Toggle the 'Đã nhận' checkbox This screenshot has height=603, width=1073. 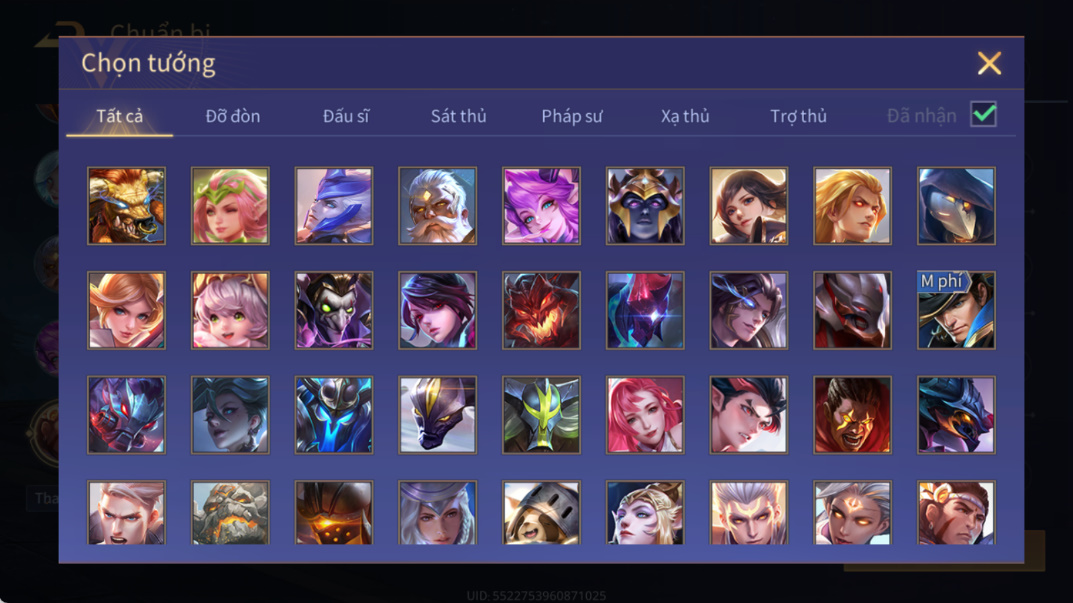point(983,114)
